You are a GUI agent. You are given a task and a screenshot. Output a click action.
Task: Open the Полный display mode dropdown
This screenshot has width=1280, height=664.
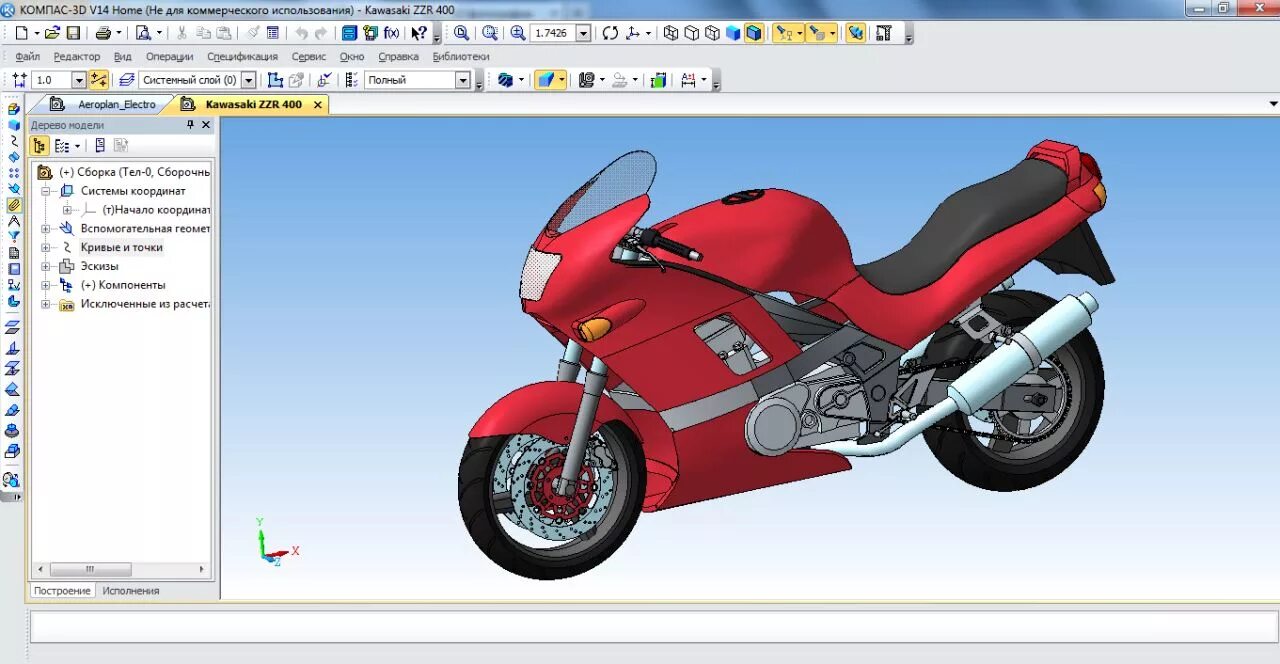click(463, 80)
